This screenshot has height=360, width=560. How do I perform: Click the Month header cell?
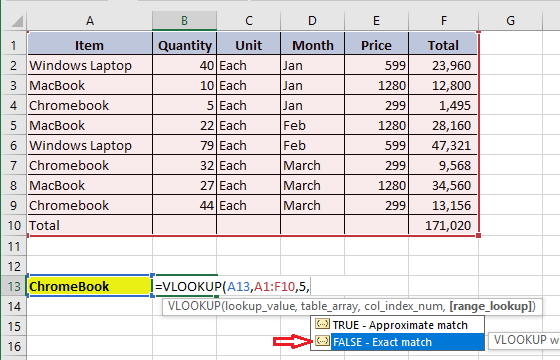click(312, 45)
